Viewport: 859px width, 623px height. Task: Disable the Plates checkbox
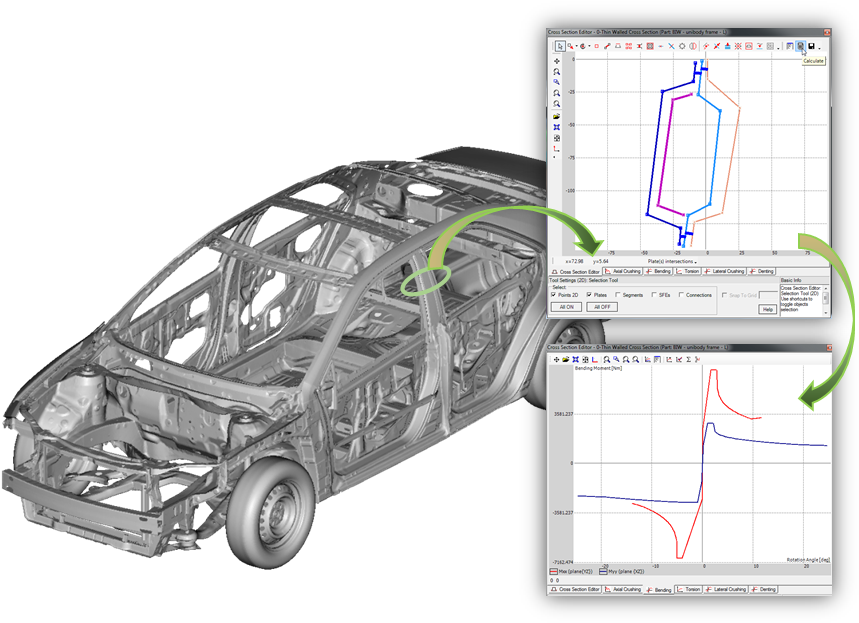click(590, 294)
